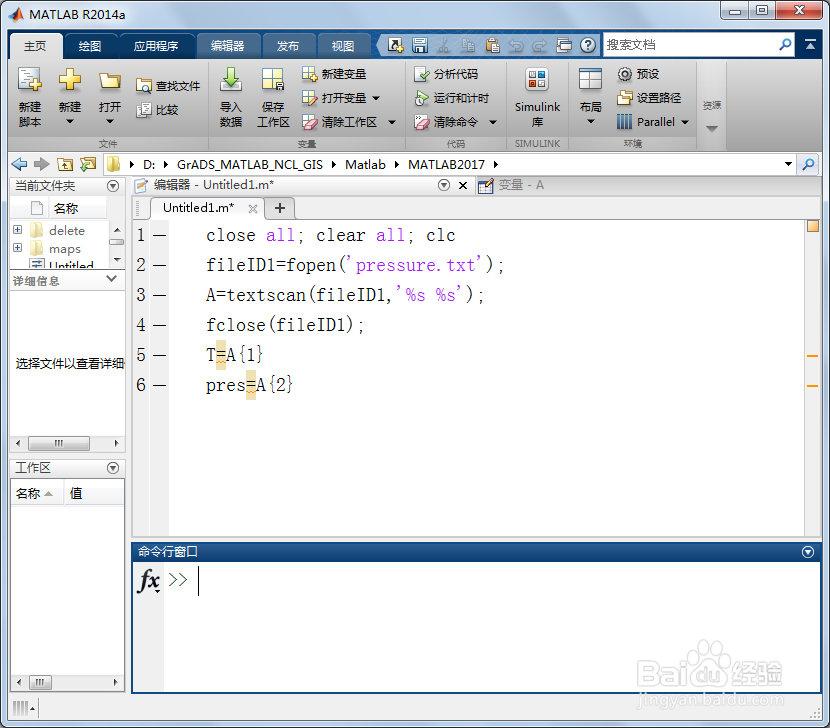Switch to the Publish (发布) tab
Screen dimensions: 830x728
(x=288, y=46)
